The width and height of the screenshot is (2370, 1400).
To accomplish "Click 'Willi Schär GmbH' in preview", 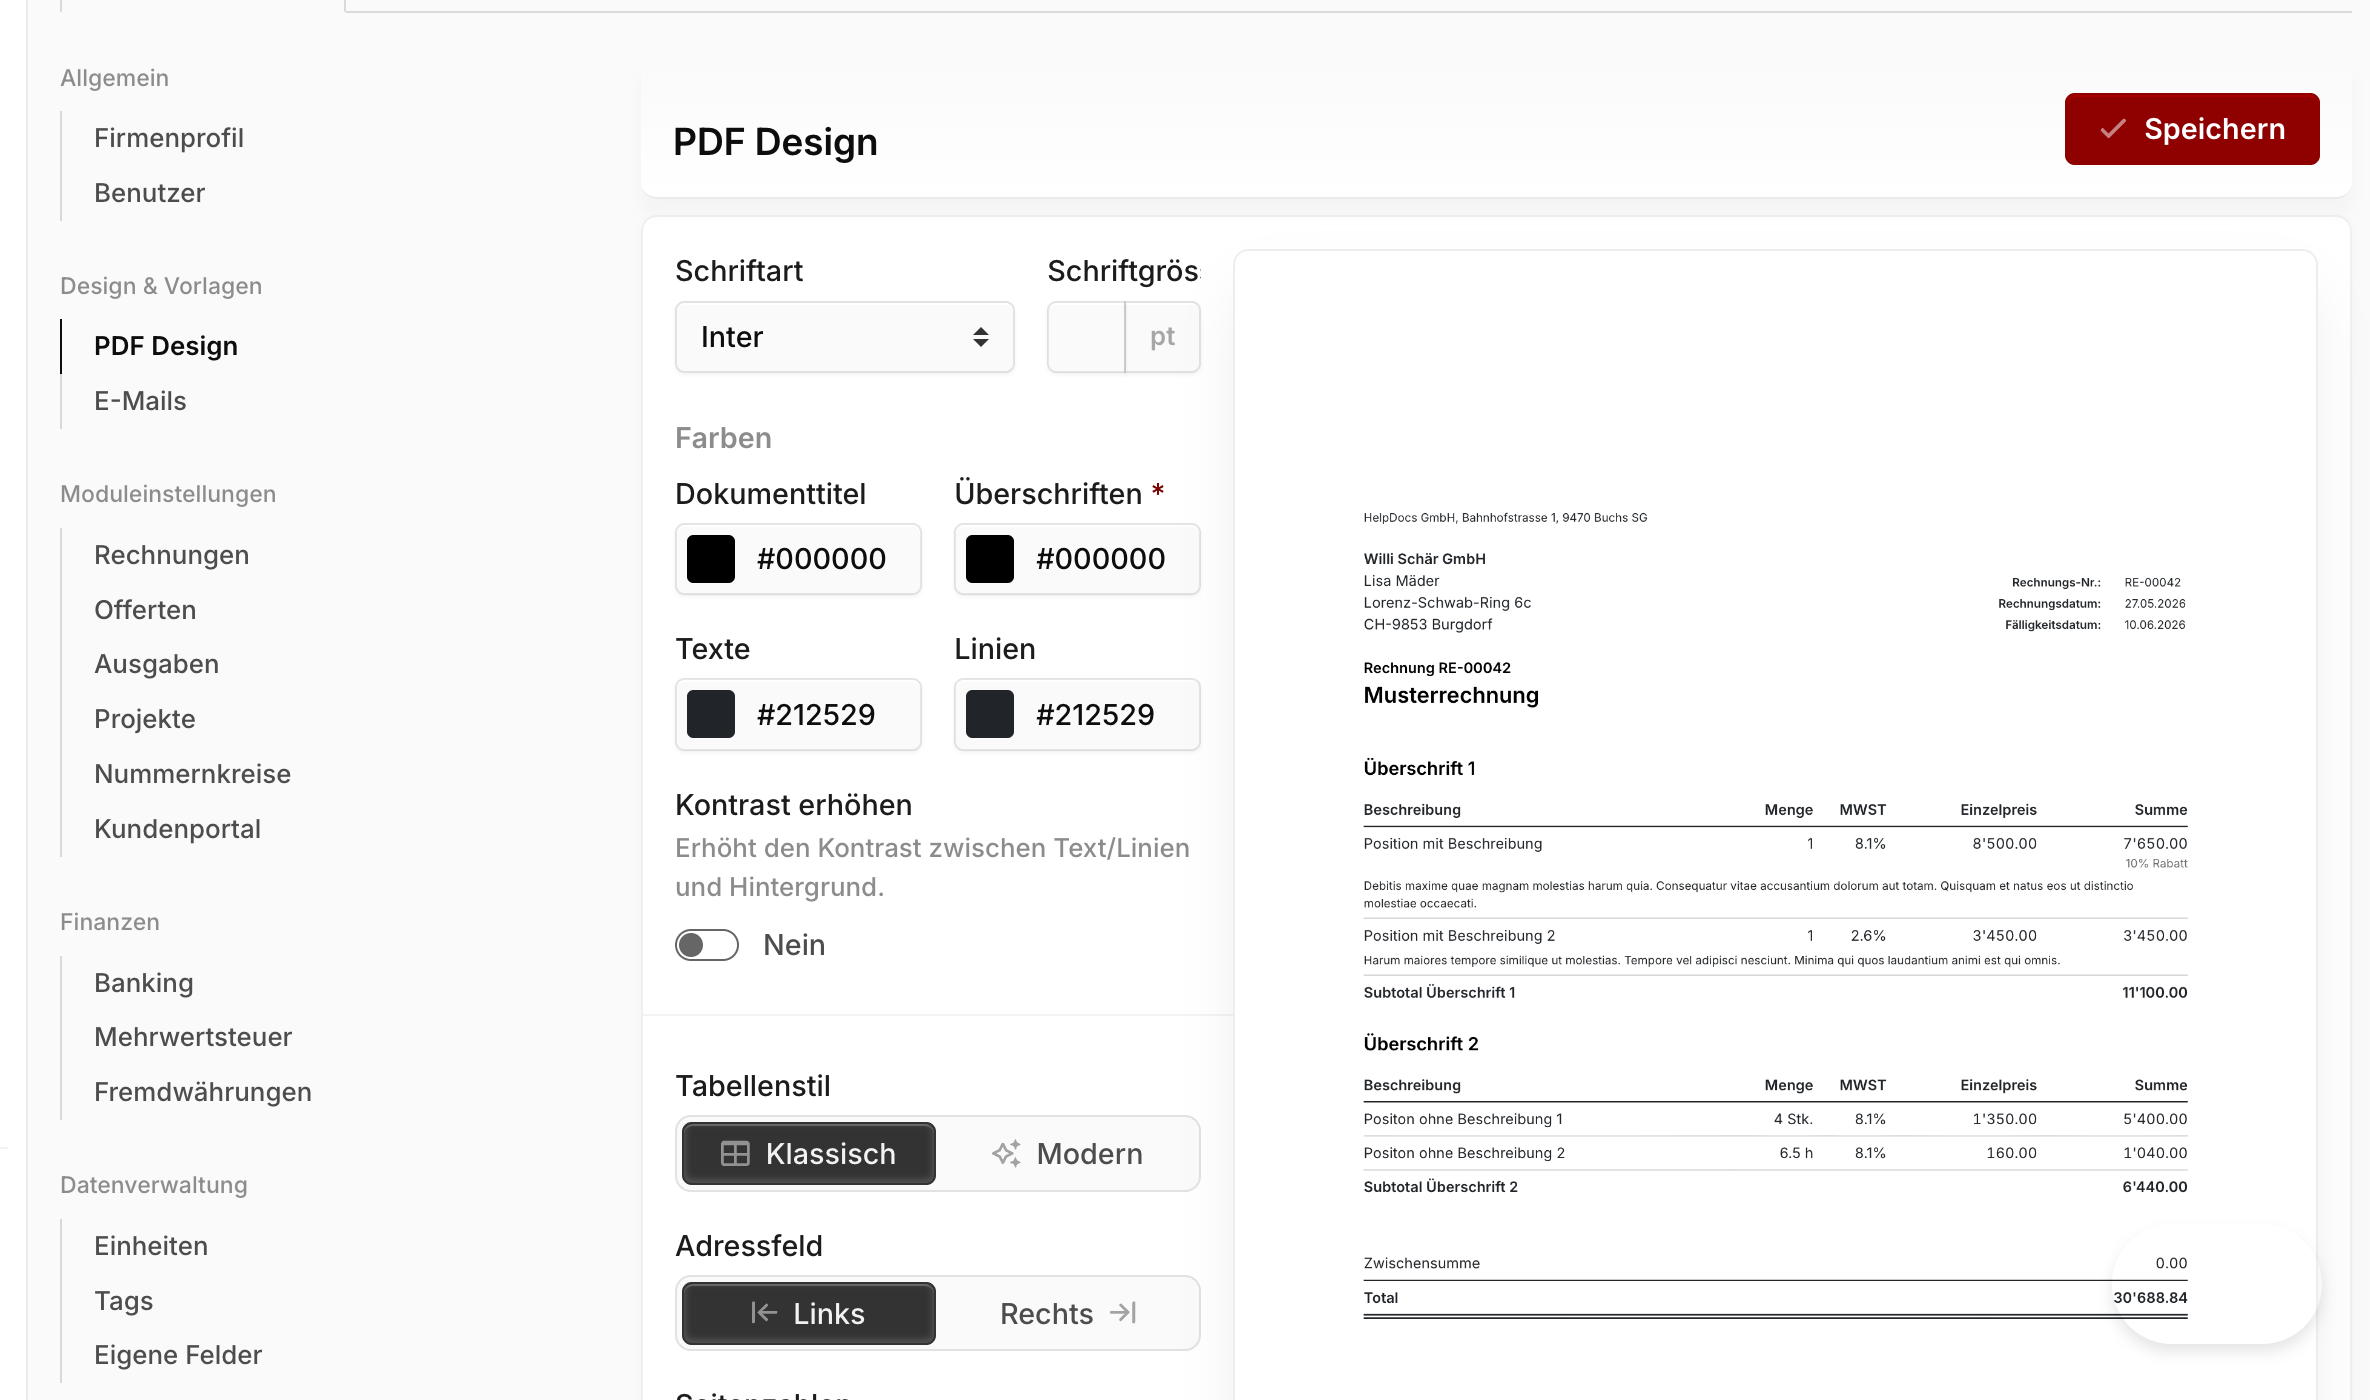I will [1424, 559].
